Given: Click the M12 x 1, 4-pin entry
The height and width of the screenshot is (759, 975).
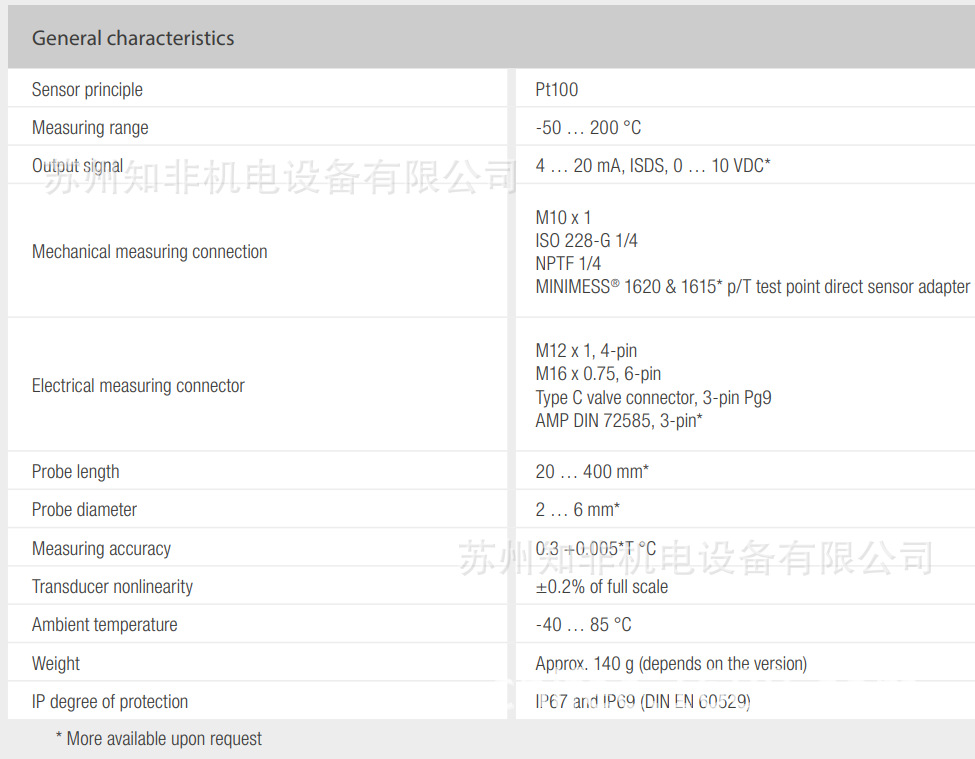Looking at the screenshot, I should (586, 350).
